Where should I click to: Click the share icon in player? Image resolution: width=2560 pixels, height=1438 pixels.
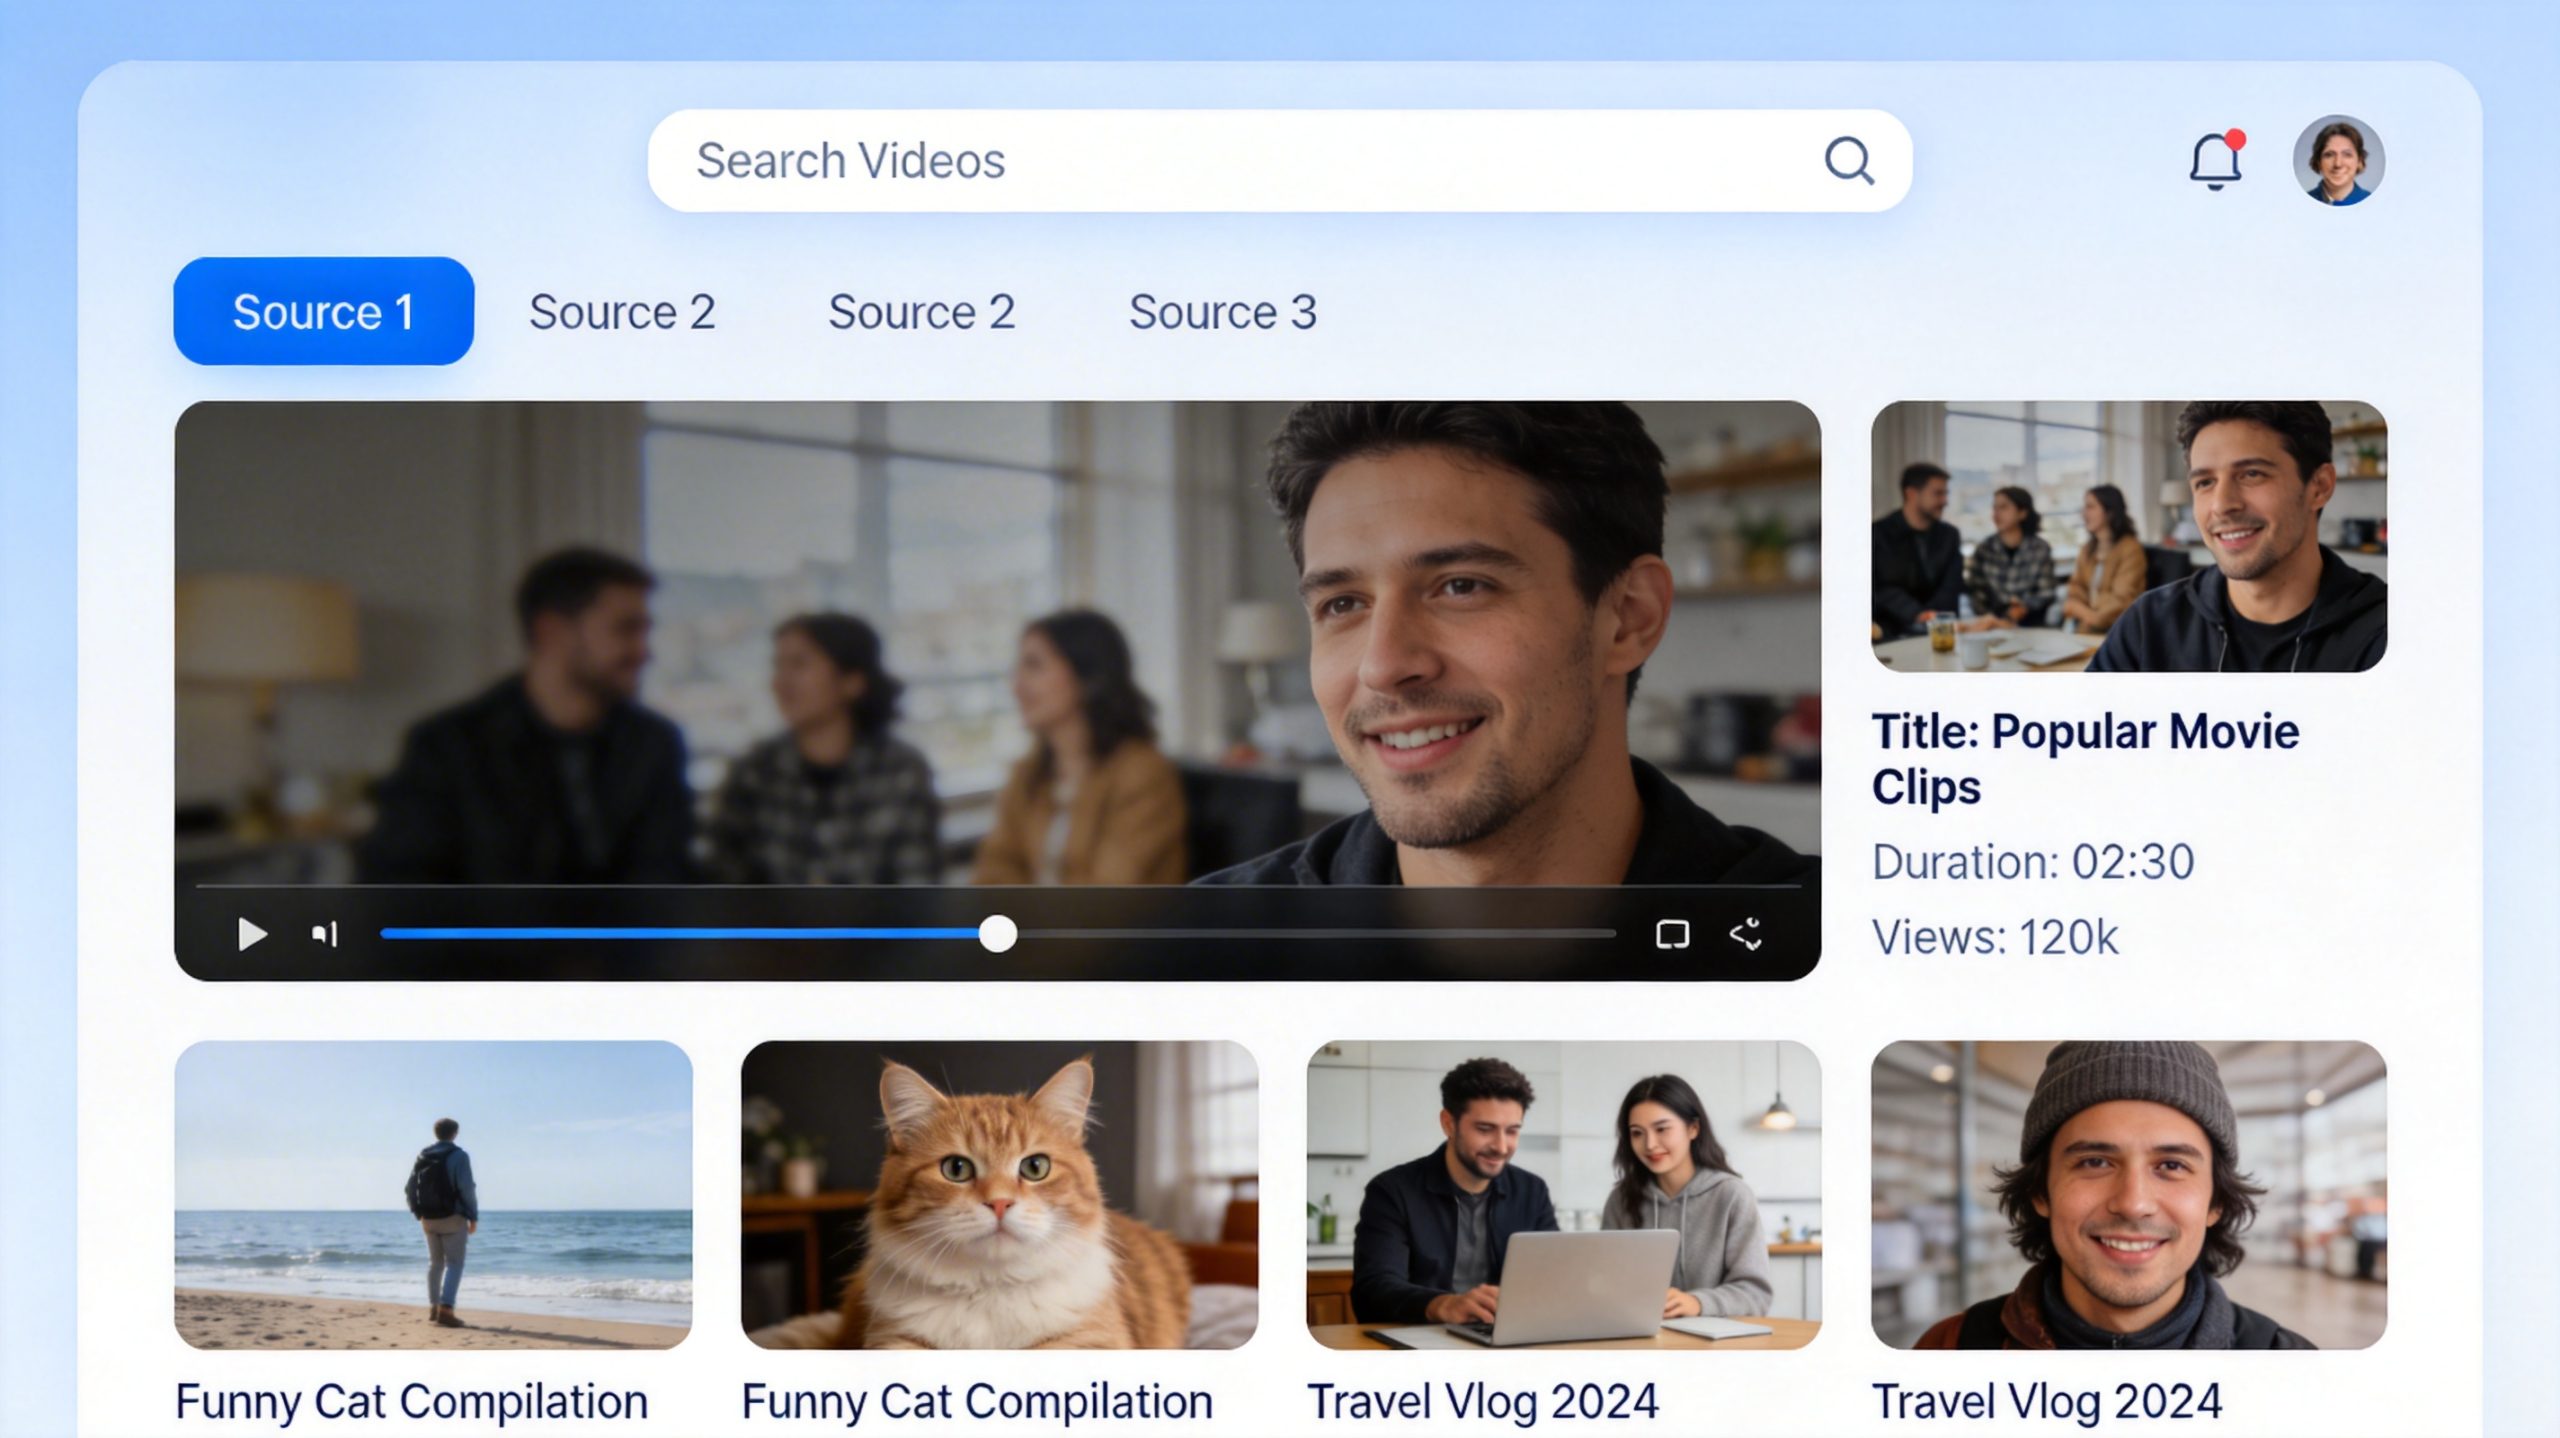coord(1746,934)
